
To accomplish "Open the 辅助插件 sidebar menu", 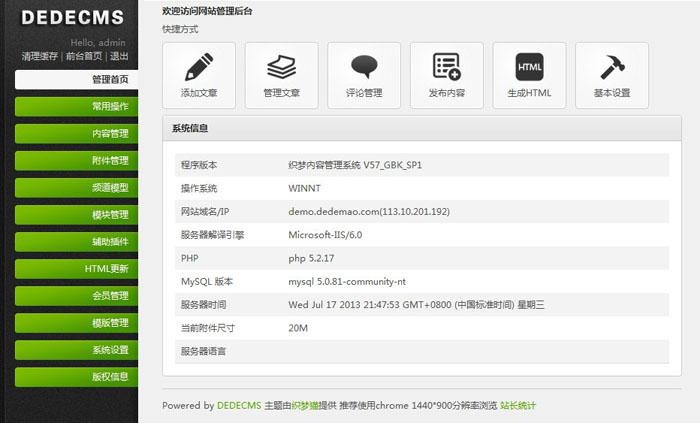I will (76, 242).
